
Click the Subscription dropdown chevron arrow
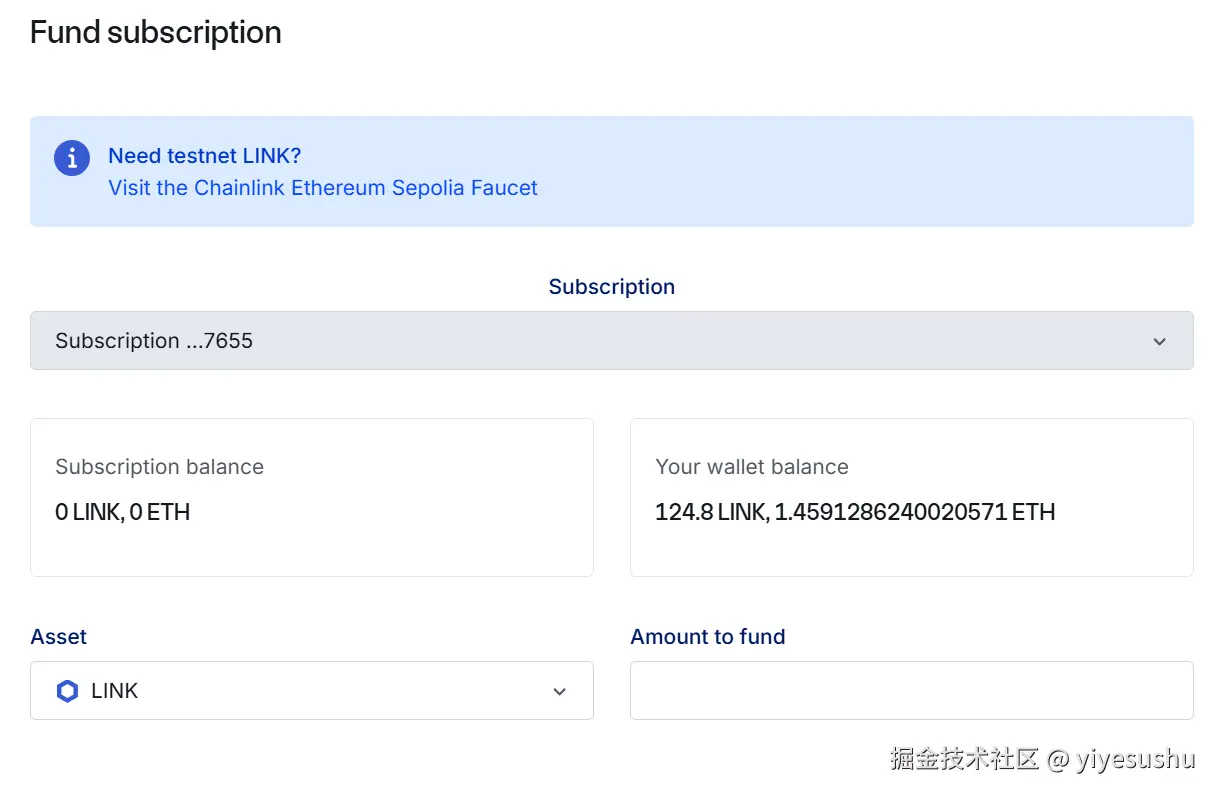[x=1159, y=341]
